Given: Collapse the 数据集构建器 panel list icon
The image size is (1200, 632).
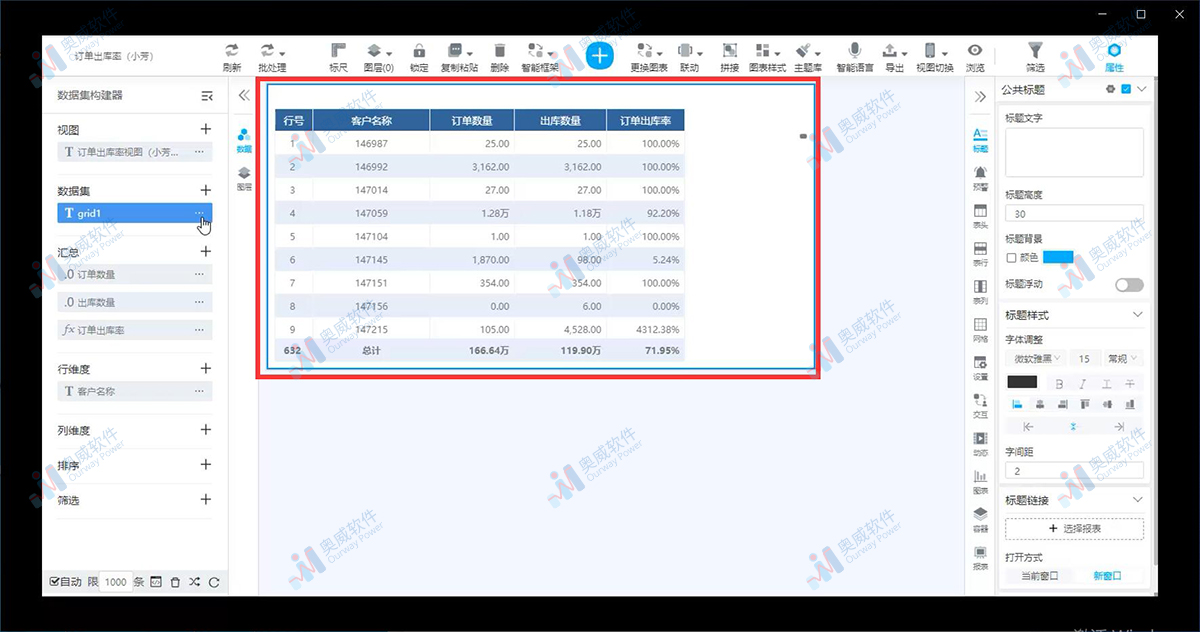Looking at the screenshot, I should tap(207, 96).
